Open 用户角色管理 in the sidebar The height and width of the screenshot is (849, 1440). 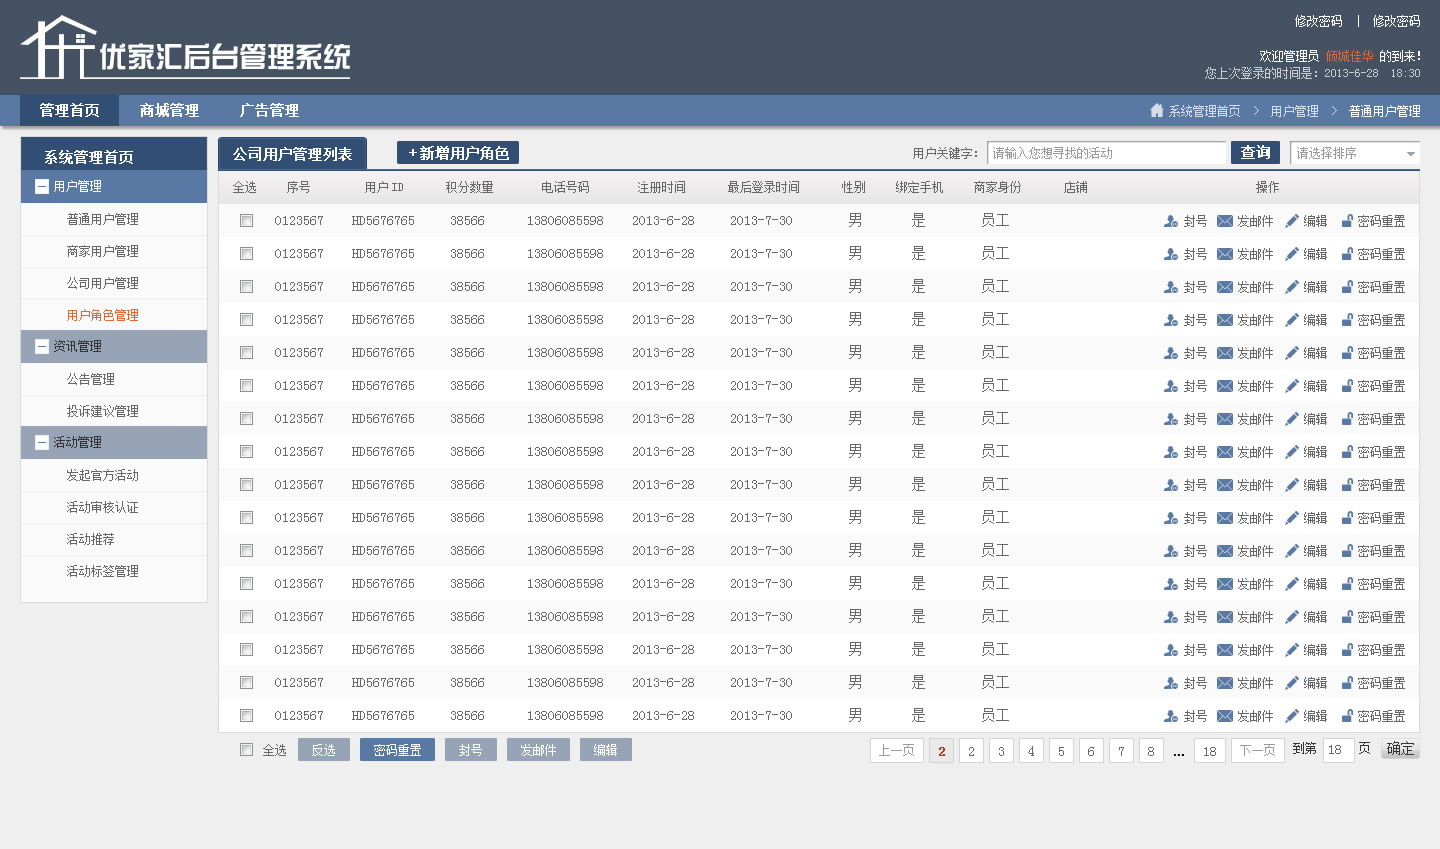coord(102,315)
